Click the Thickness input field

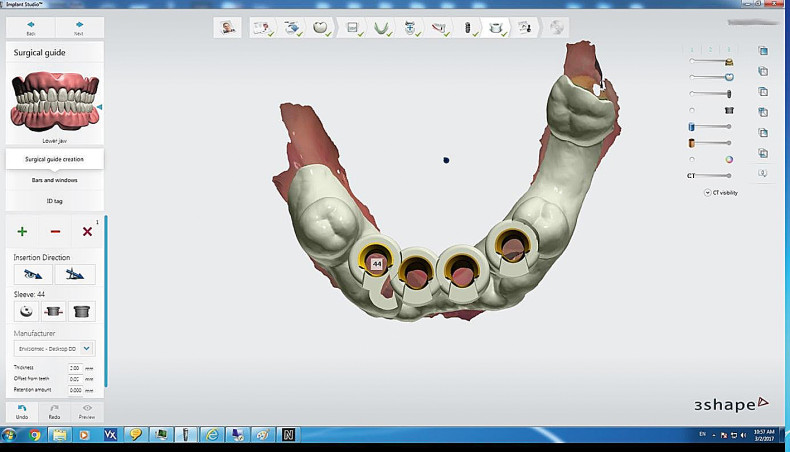(x=75, y=368)
